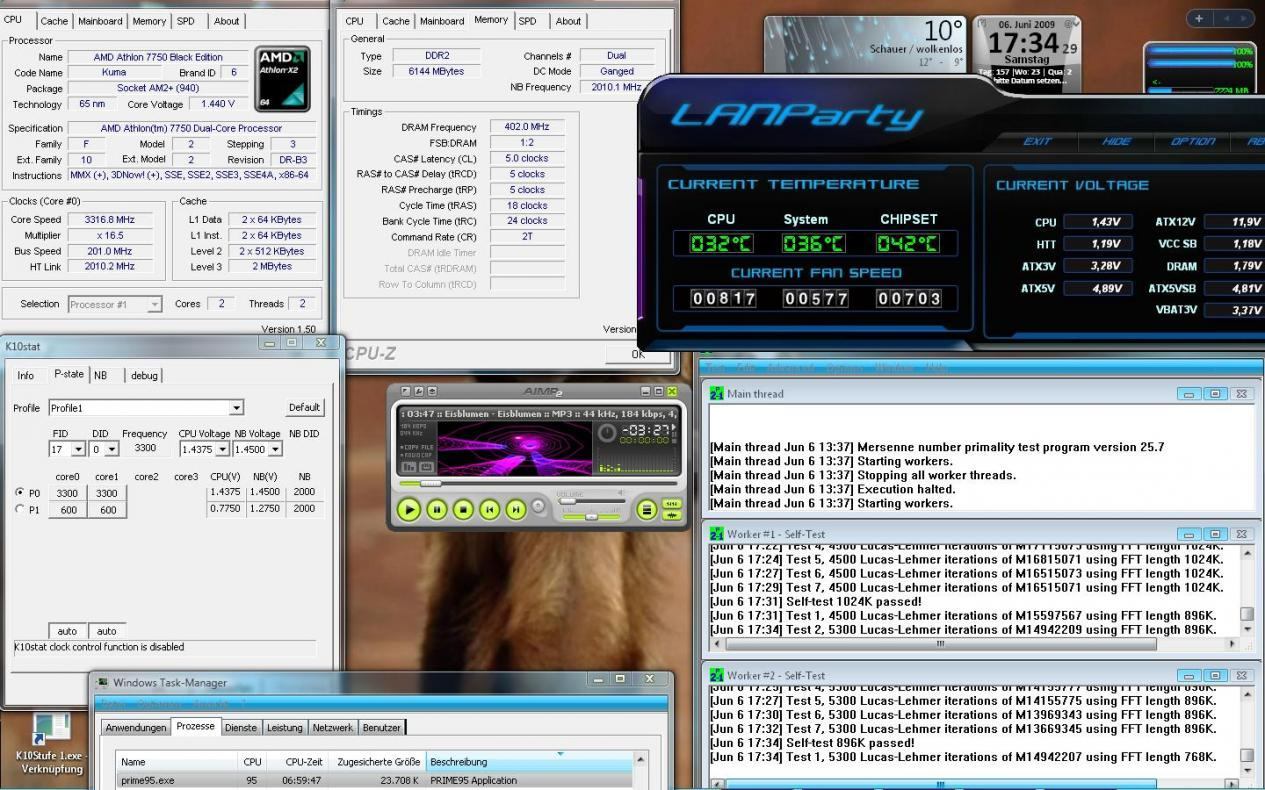The image size is (1265, 790).
Task: Open the Profile1 dropdown in K10stat
Action: pyautogui.click(x=236, y=408)
